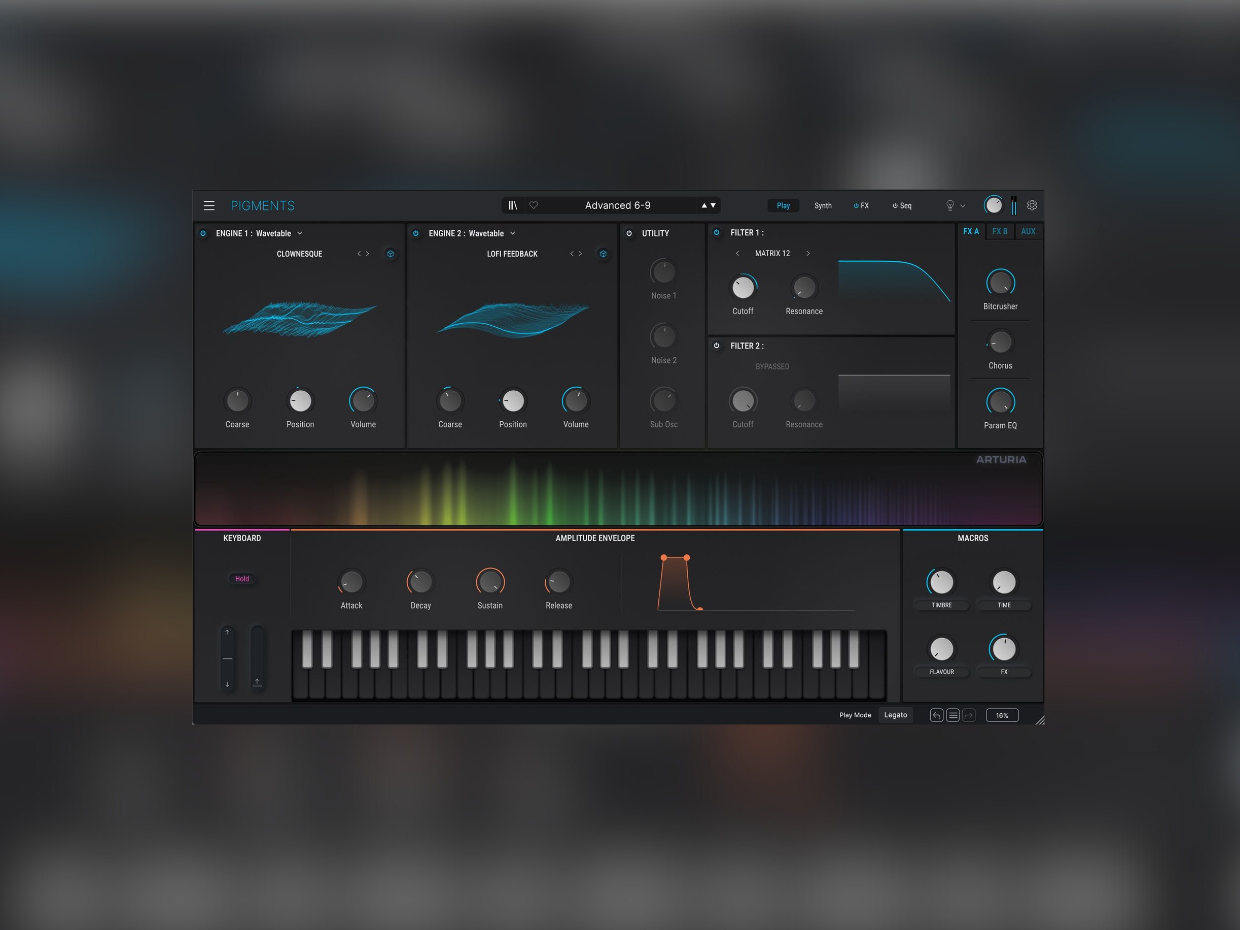Screen dimensions: 1240x930
Task: Select next Filter 1 type after MATRIX 12
Action: point(808,253)
